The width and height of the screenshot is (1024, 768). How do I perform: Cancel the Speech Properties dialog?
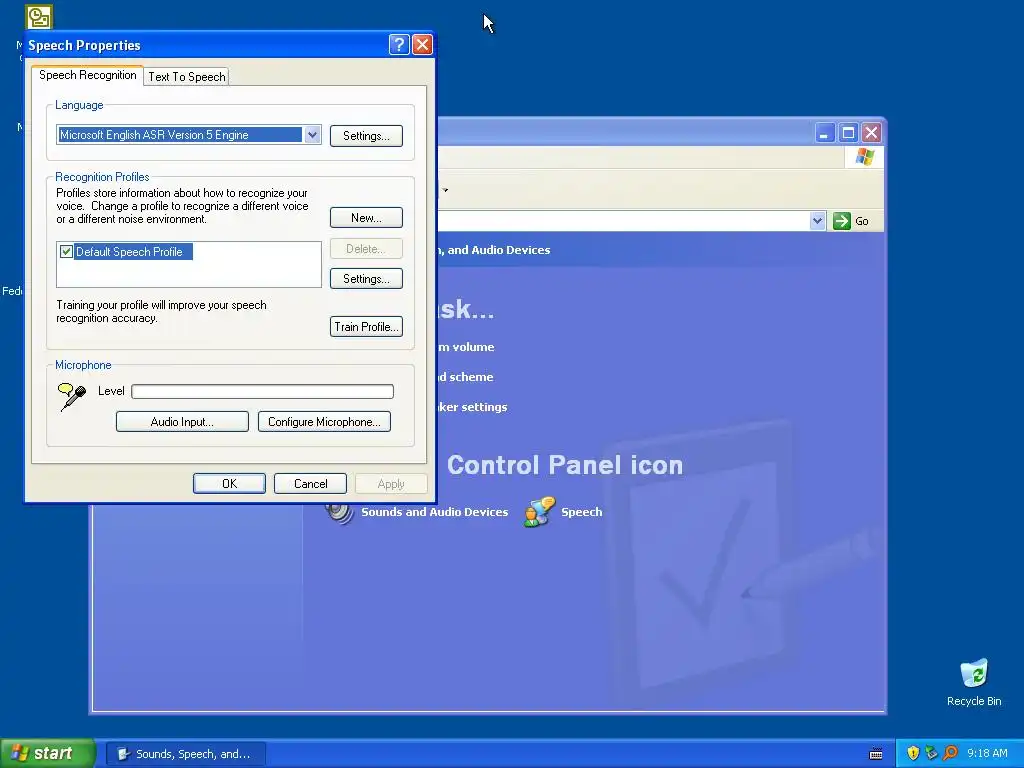pyautogui.click(x=310, y=484)
